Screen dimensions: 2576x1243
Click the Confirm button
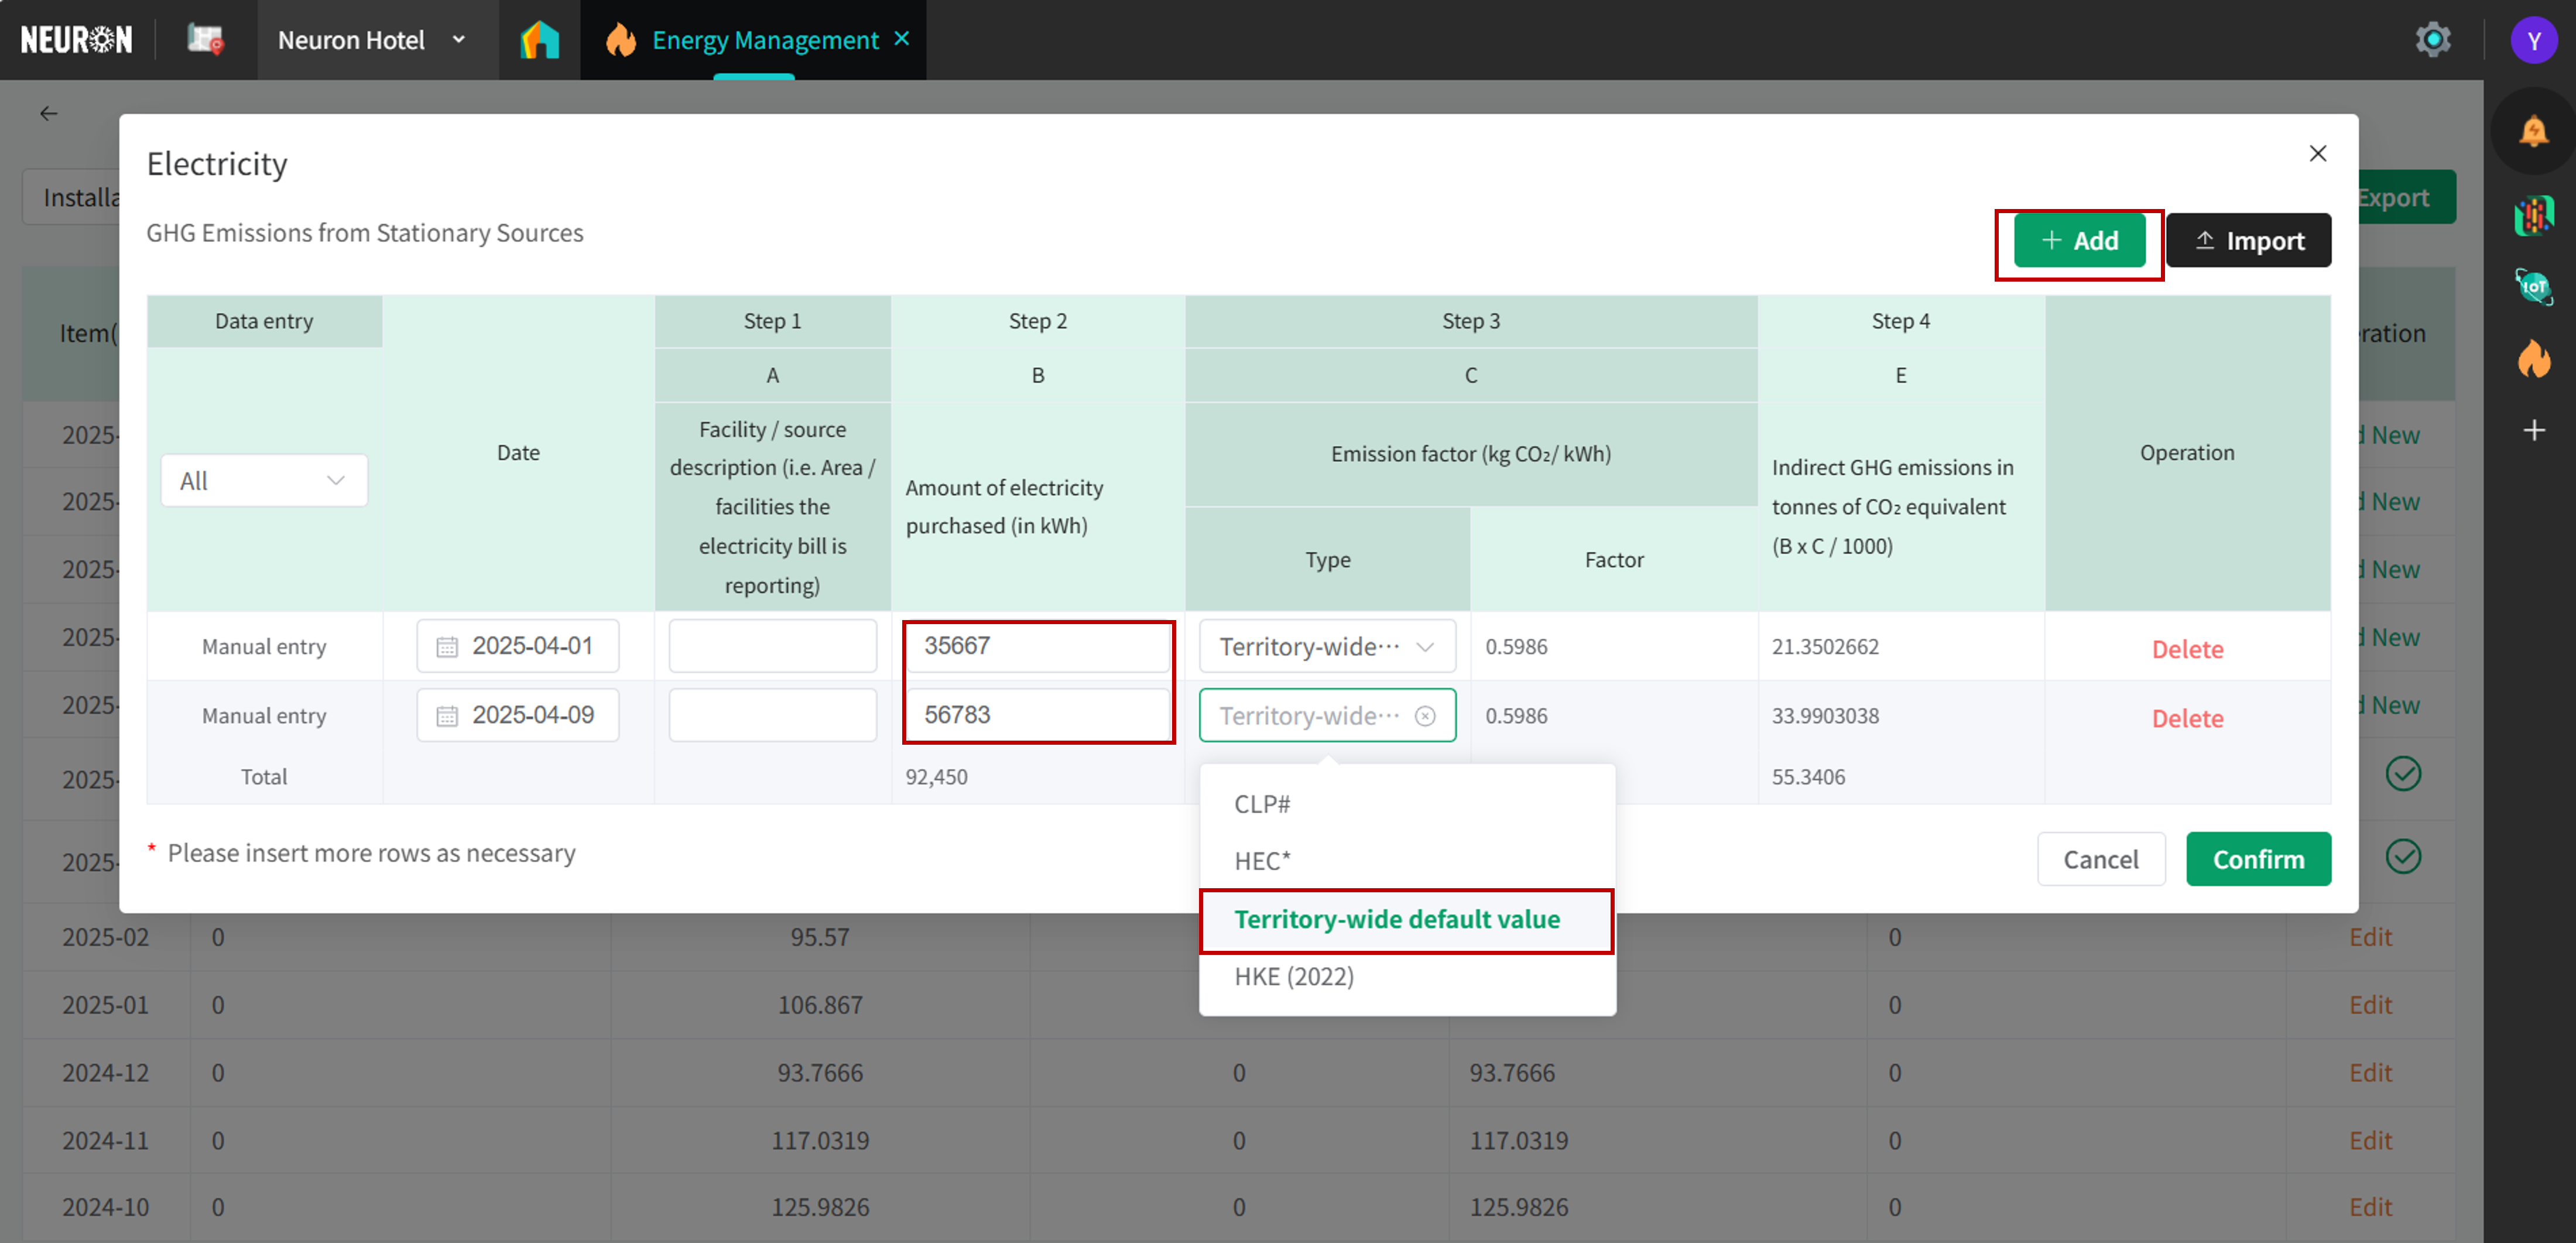(2257, 859)
